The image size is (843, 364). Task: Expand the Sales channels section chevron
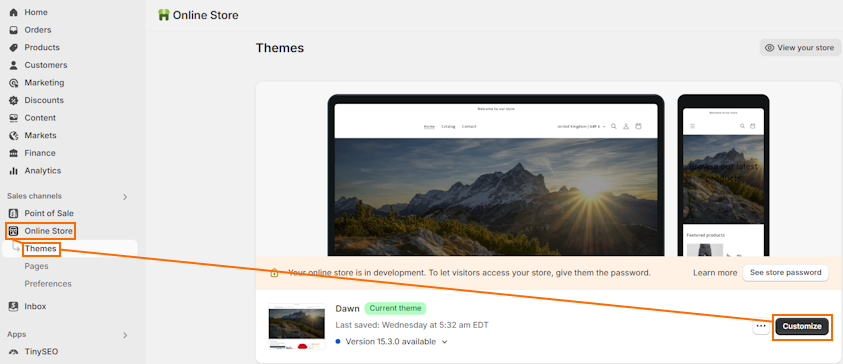[x=125, y=197]
